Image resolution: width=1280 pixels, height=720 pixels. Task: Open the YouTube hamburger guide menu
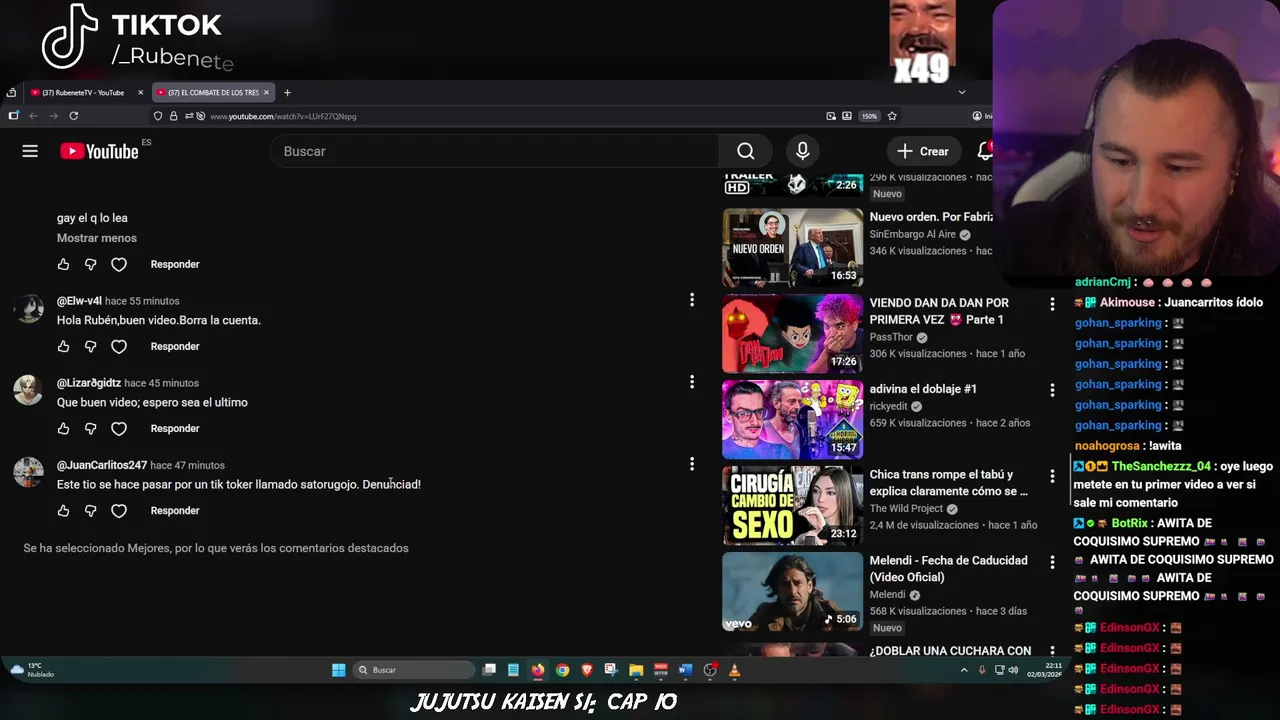point(30,151)
